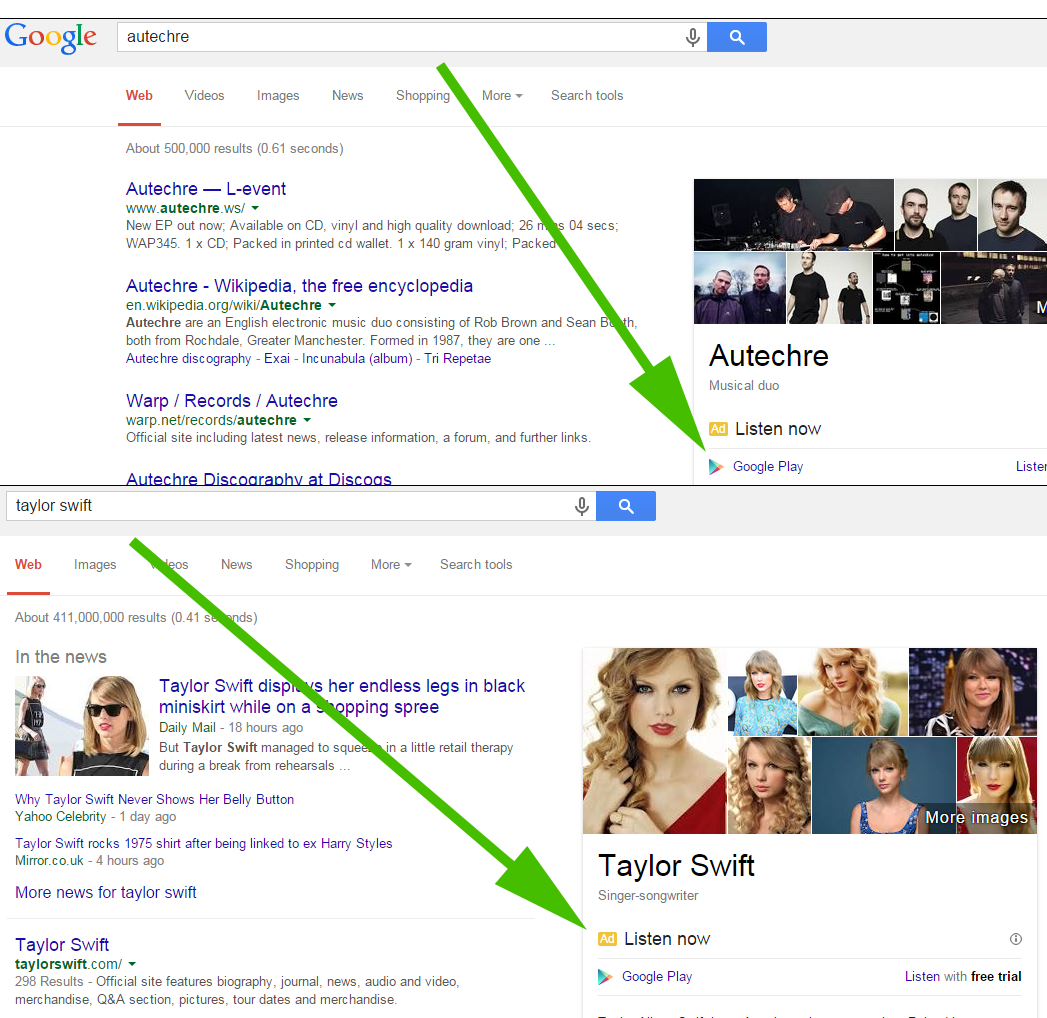This screenshot has width=1047, height=1018.
Task: Open Autechre Discography at Discogs result
Action: click(258, 478)
